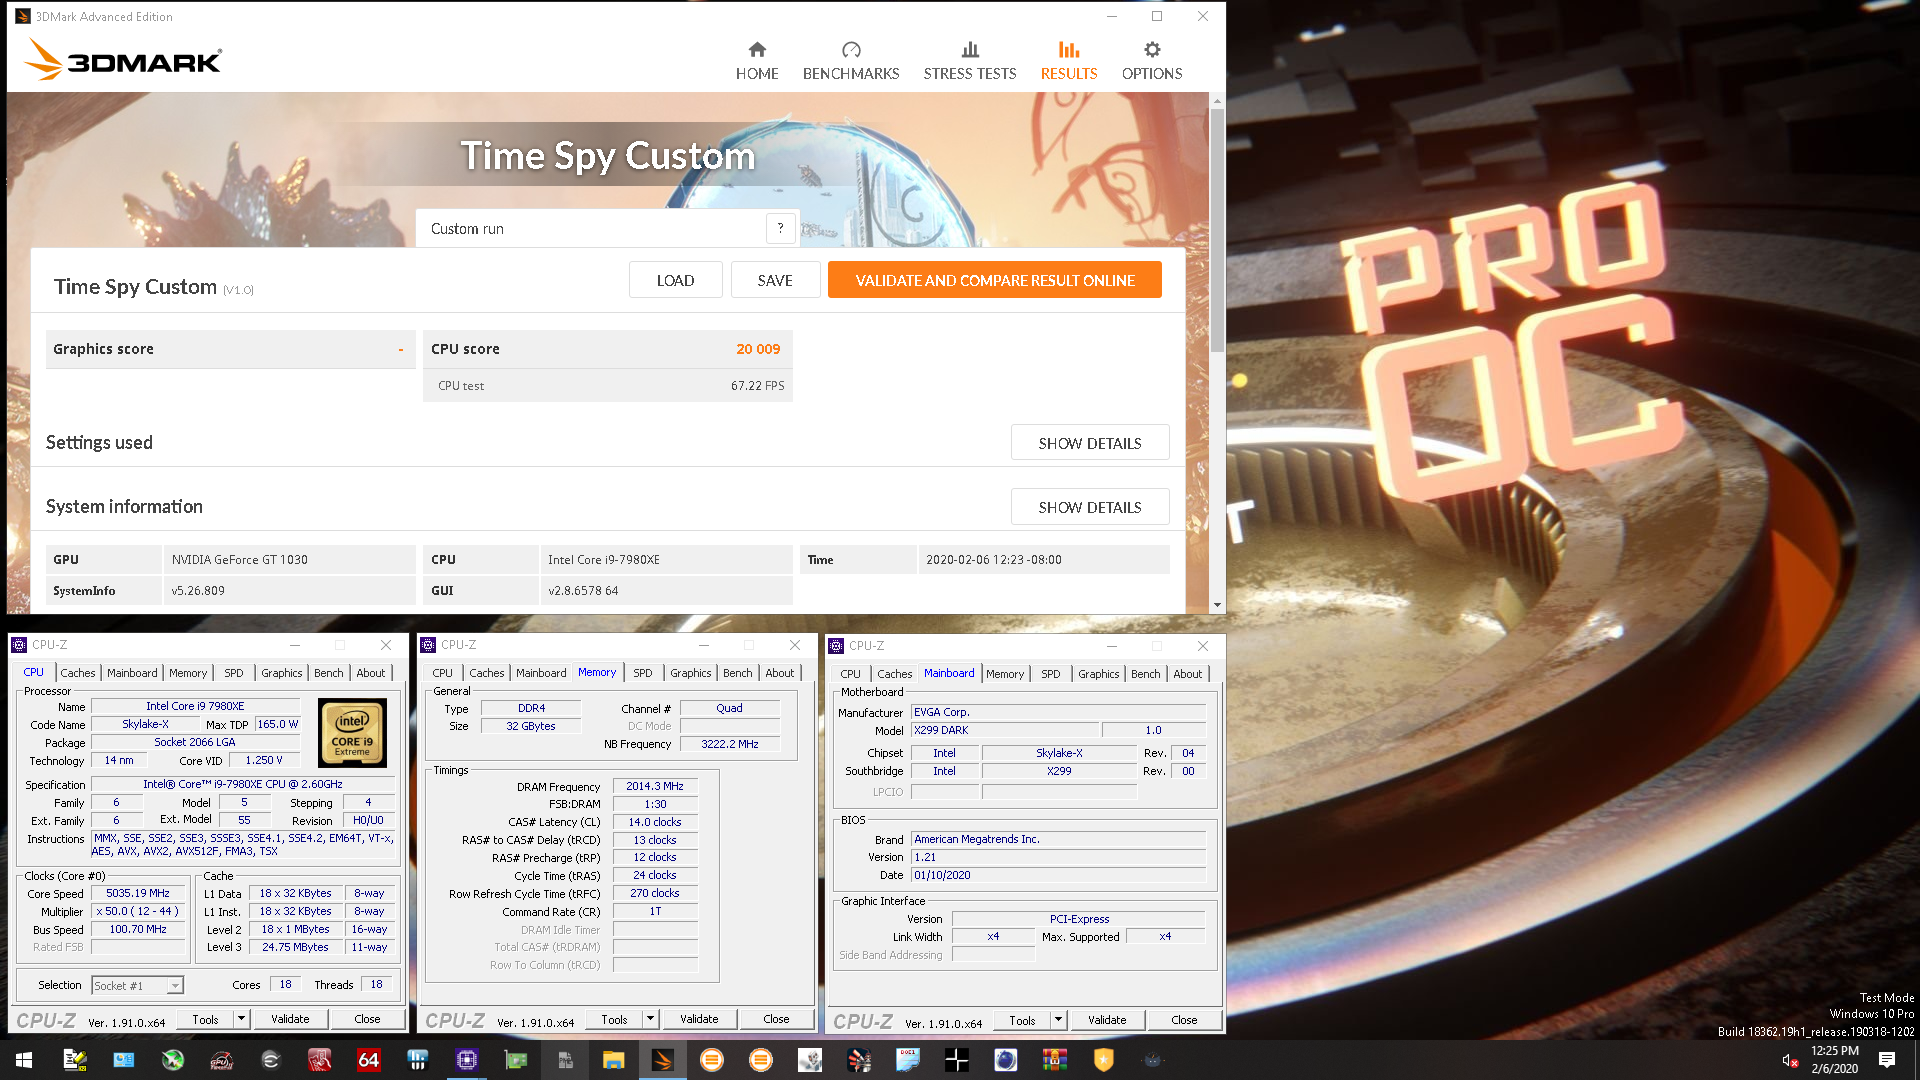Open the EVGA E taskbar icon

(x=270, y=1060)
